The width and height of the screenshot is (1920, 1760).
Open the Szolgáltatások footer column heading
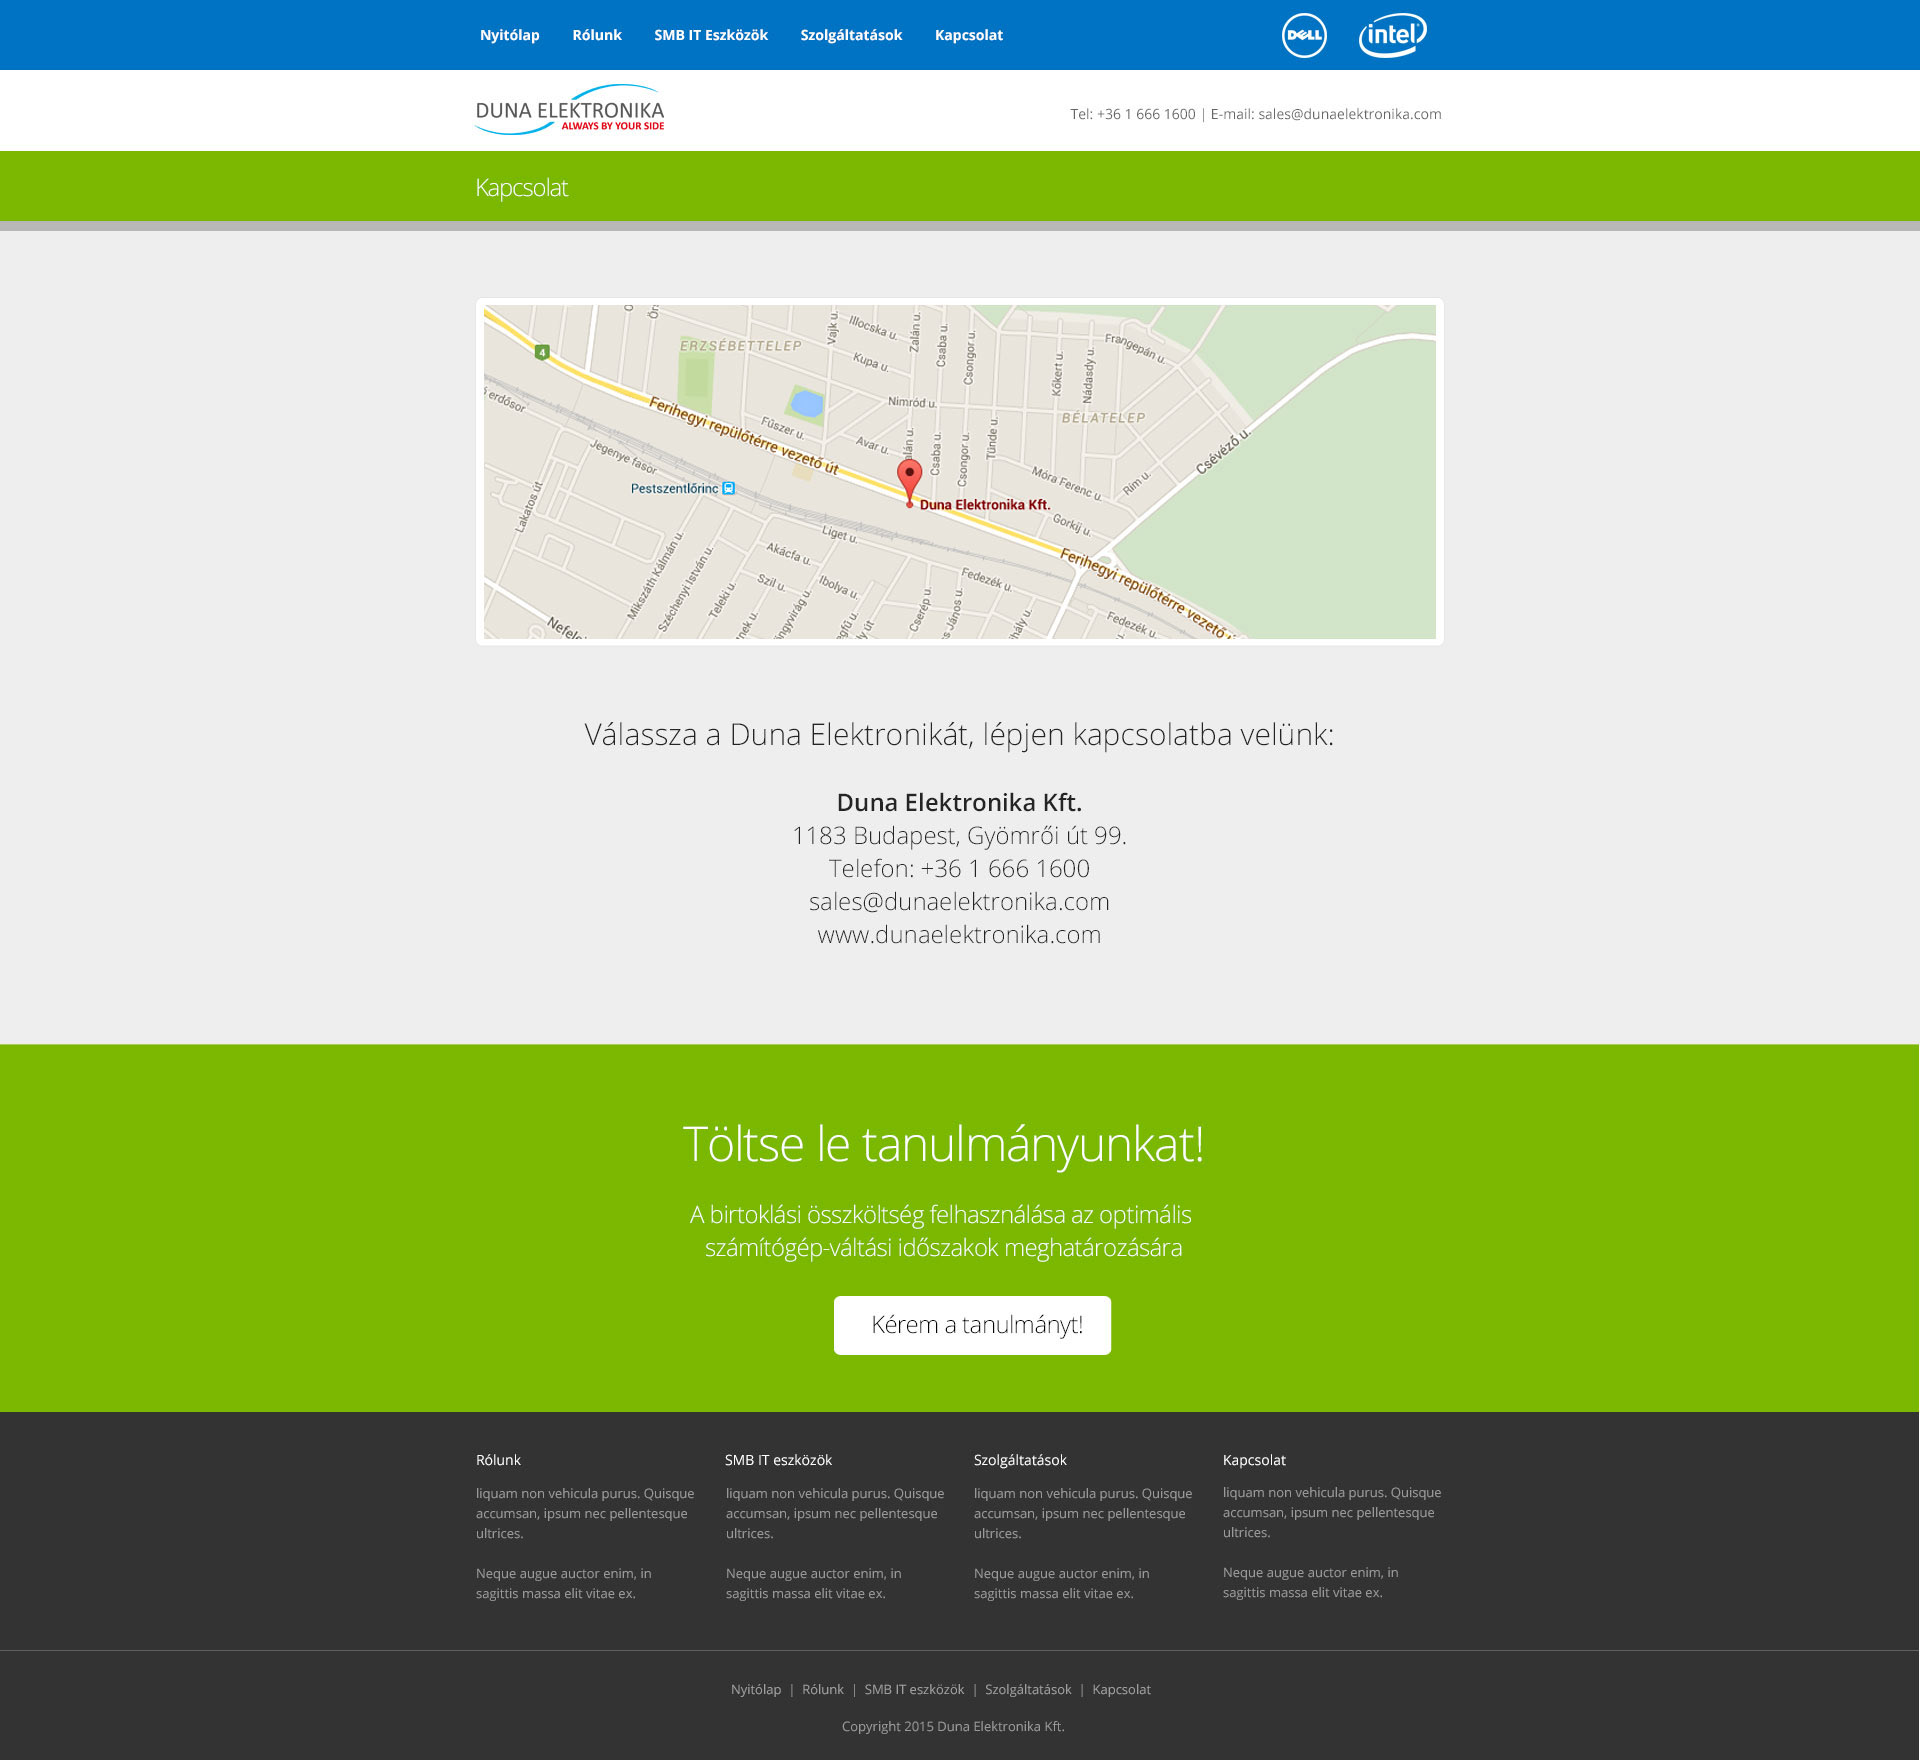tap(1020, 1460)
